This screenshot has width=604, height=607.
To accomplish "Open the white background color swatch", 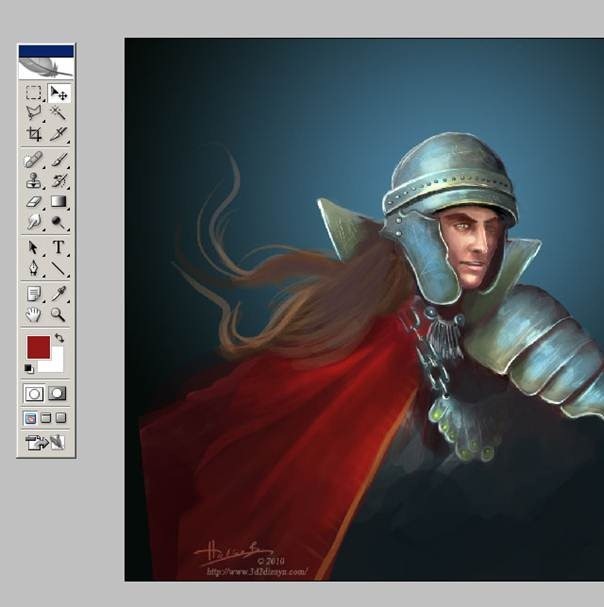I will [x=56, y=365].
